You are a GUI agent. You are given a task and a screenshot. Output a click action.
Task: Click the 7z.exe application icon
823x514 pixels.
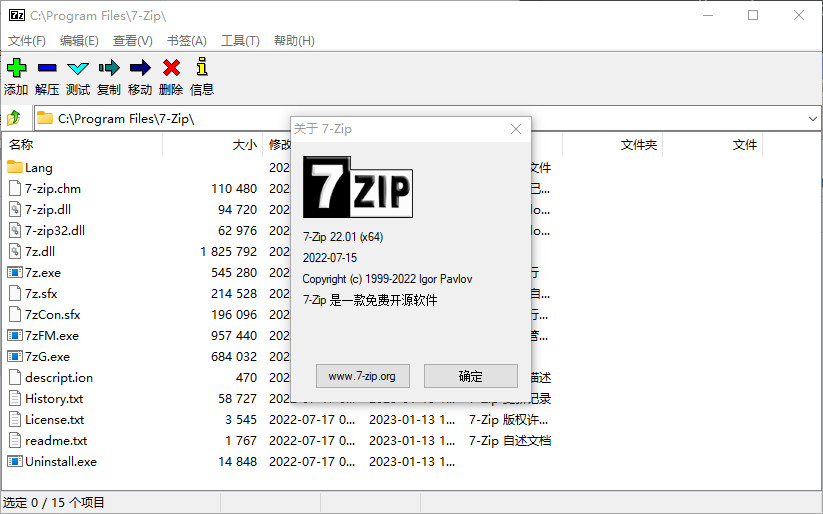pyautogui.click(x=15, y=272)
